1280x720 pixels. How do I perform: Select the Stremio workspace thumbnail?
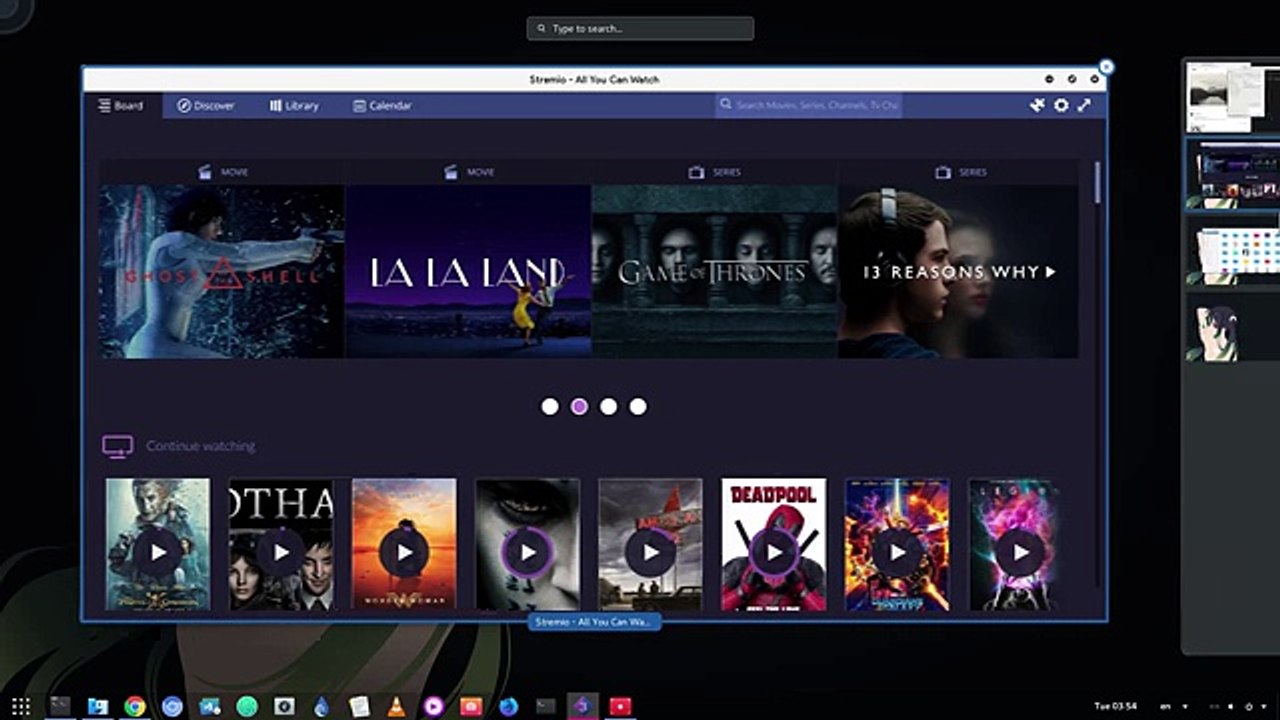click(x=1232, y=174)
